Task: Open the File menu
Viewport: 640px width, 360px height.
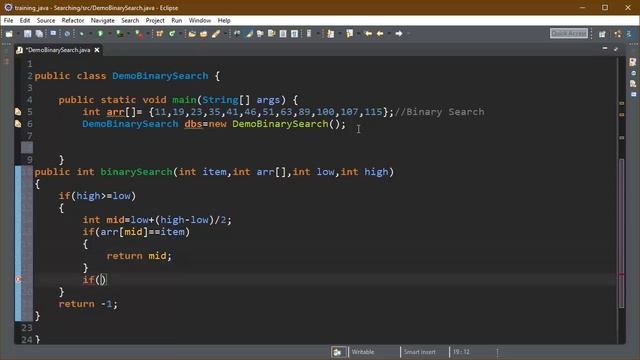Action: (8, 20)
